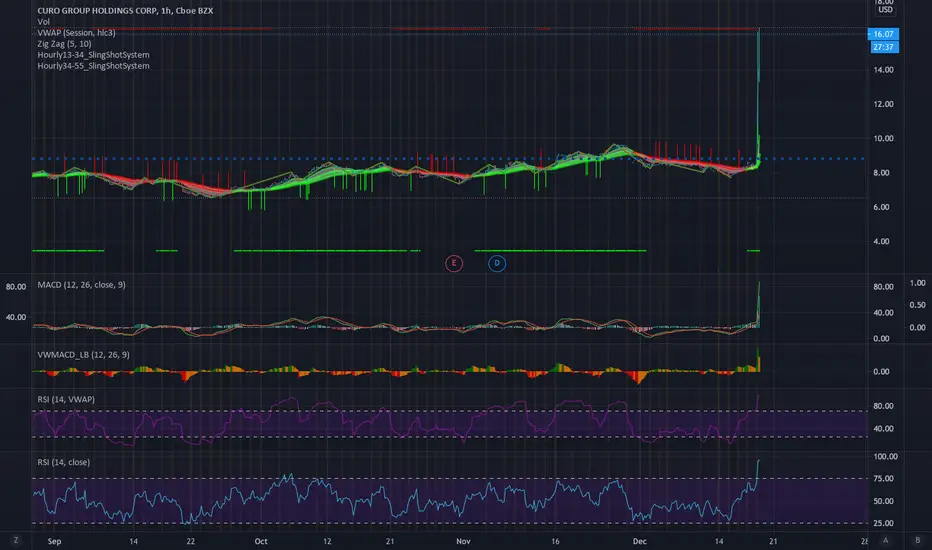The width and height of the screenshot is (932, 550).
Task: Open the timezone 'Z' button at bottom left
Action: point(16,540)
